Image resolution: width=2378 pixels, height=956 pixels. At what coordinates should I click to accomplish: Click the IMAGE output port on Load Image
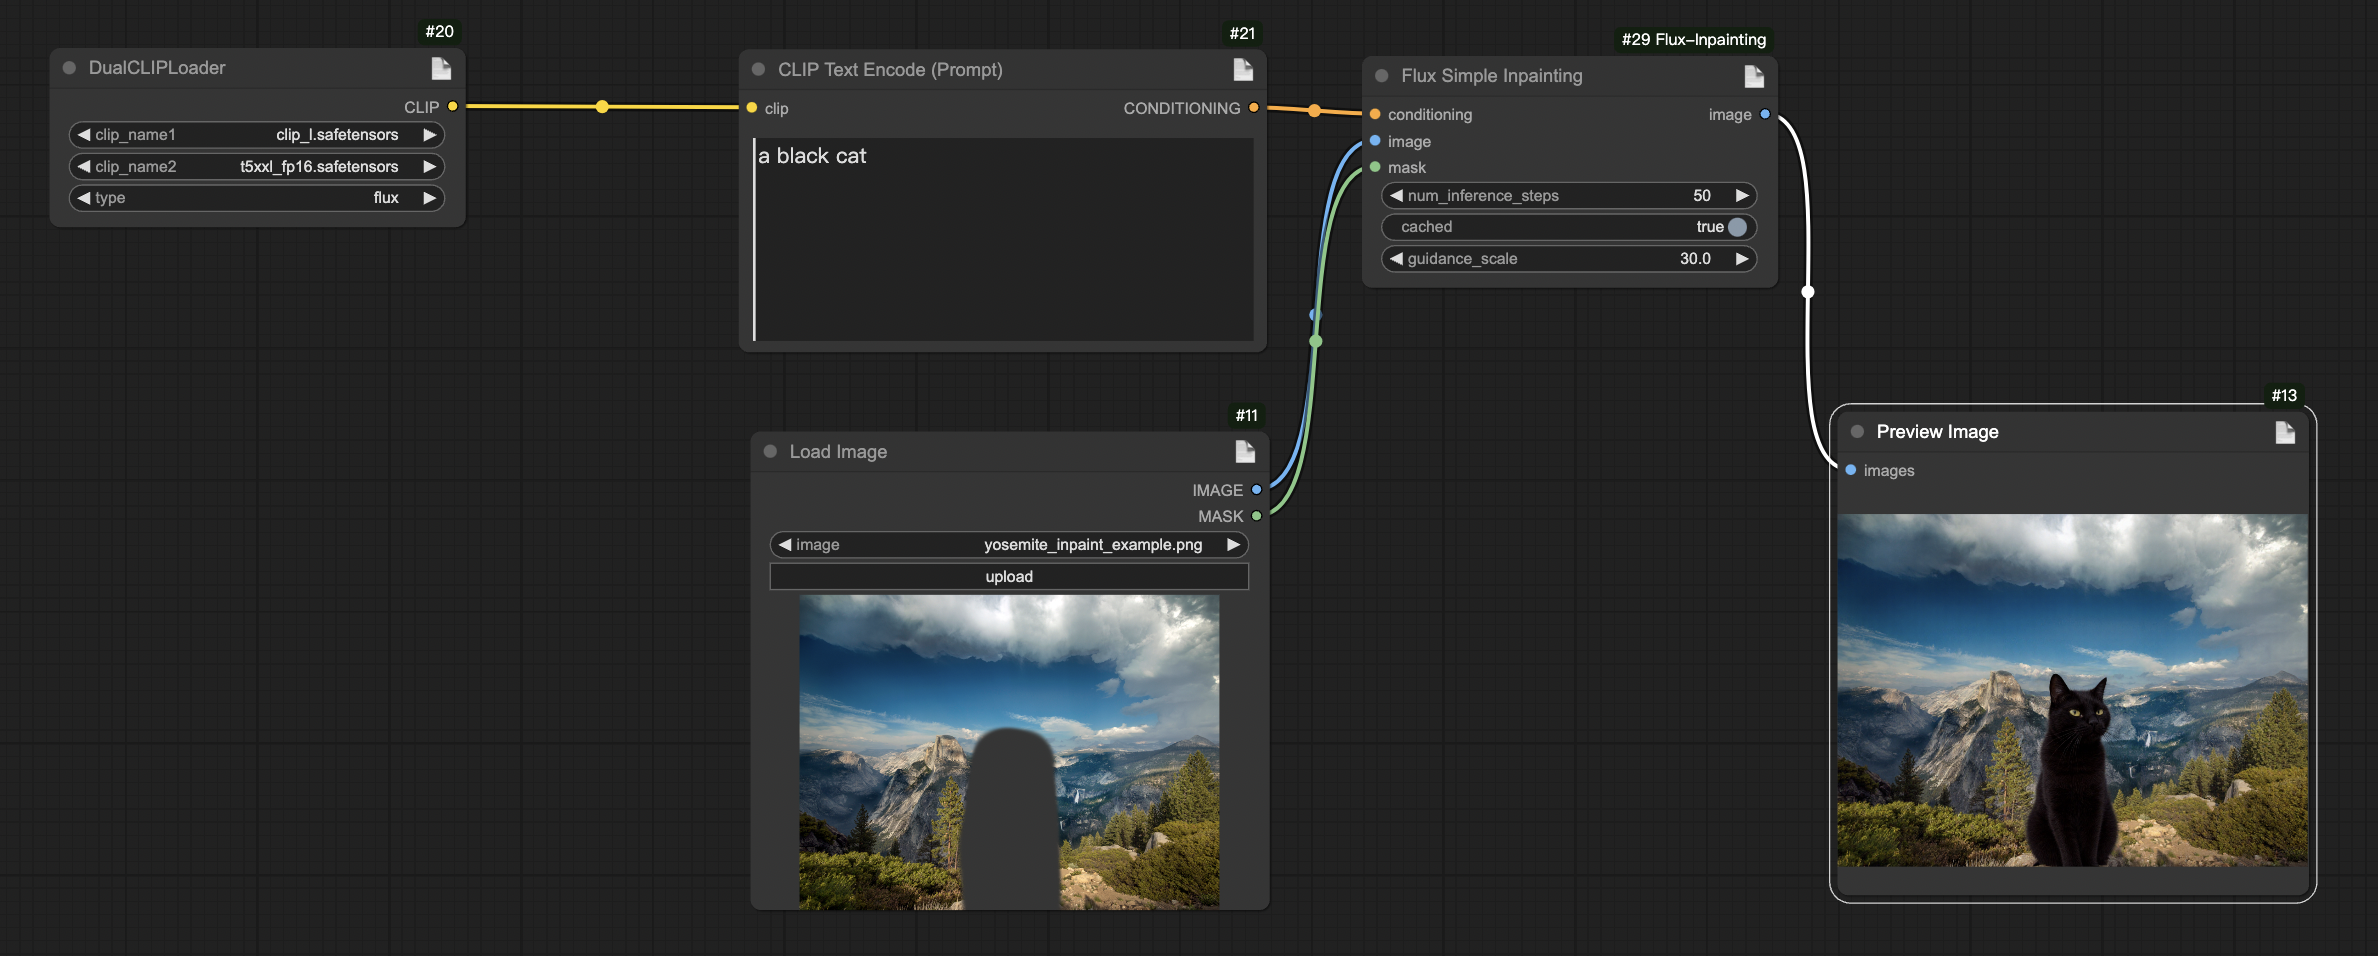point(1257,490)
